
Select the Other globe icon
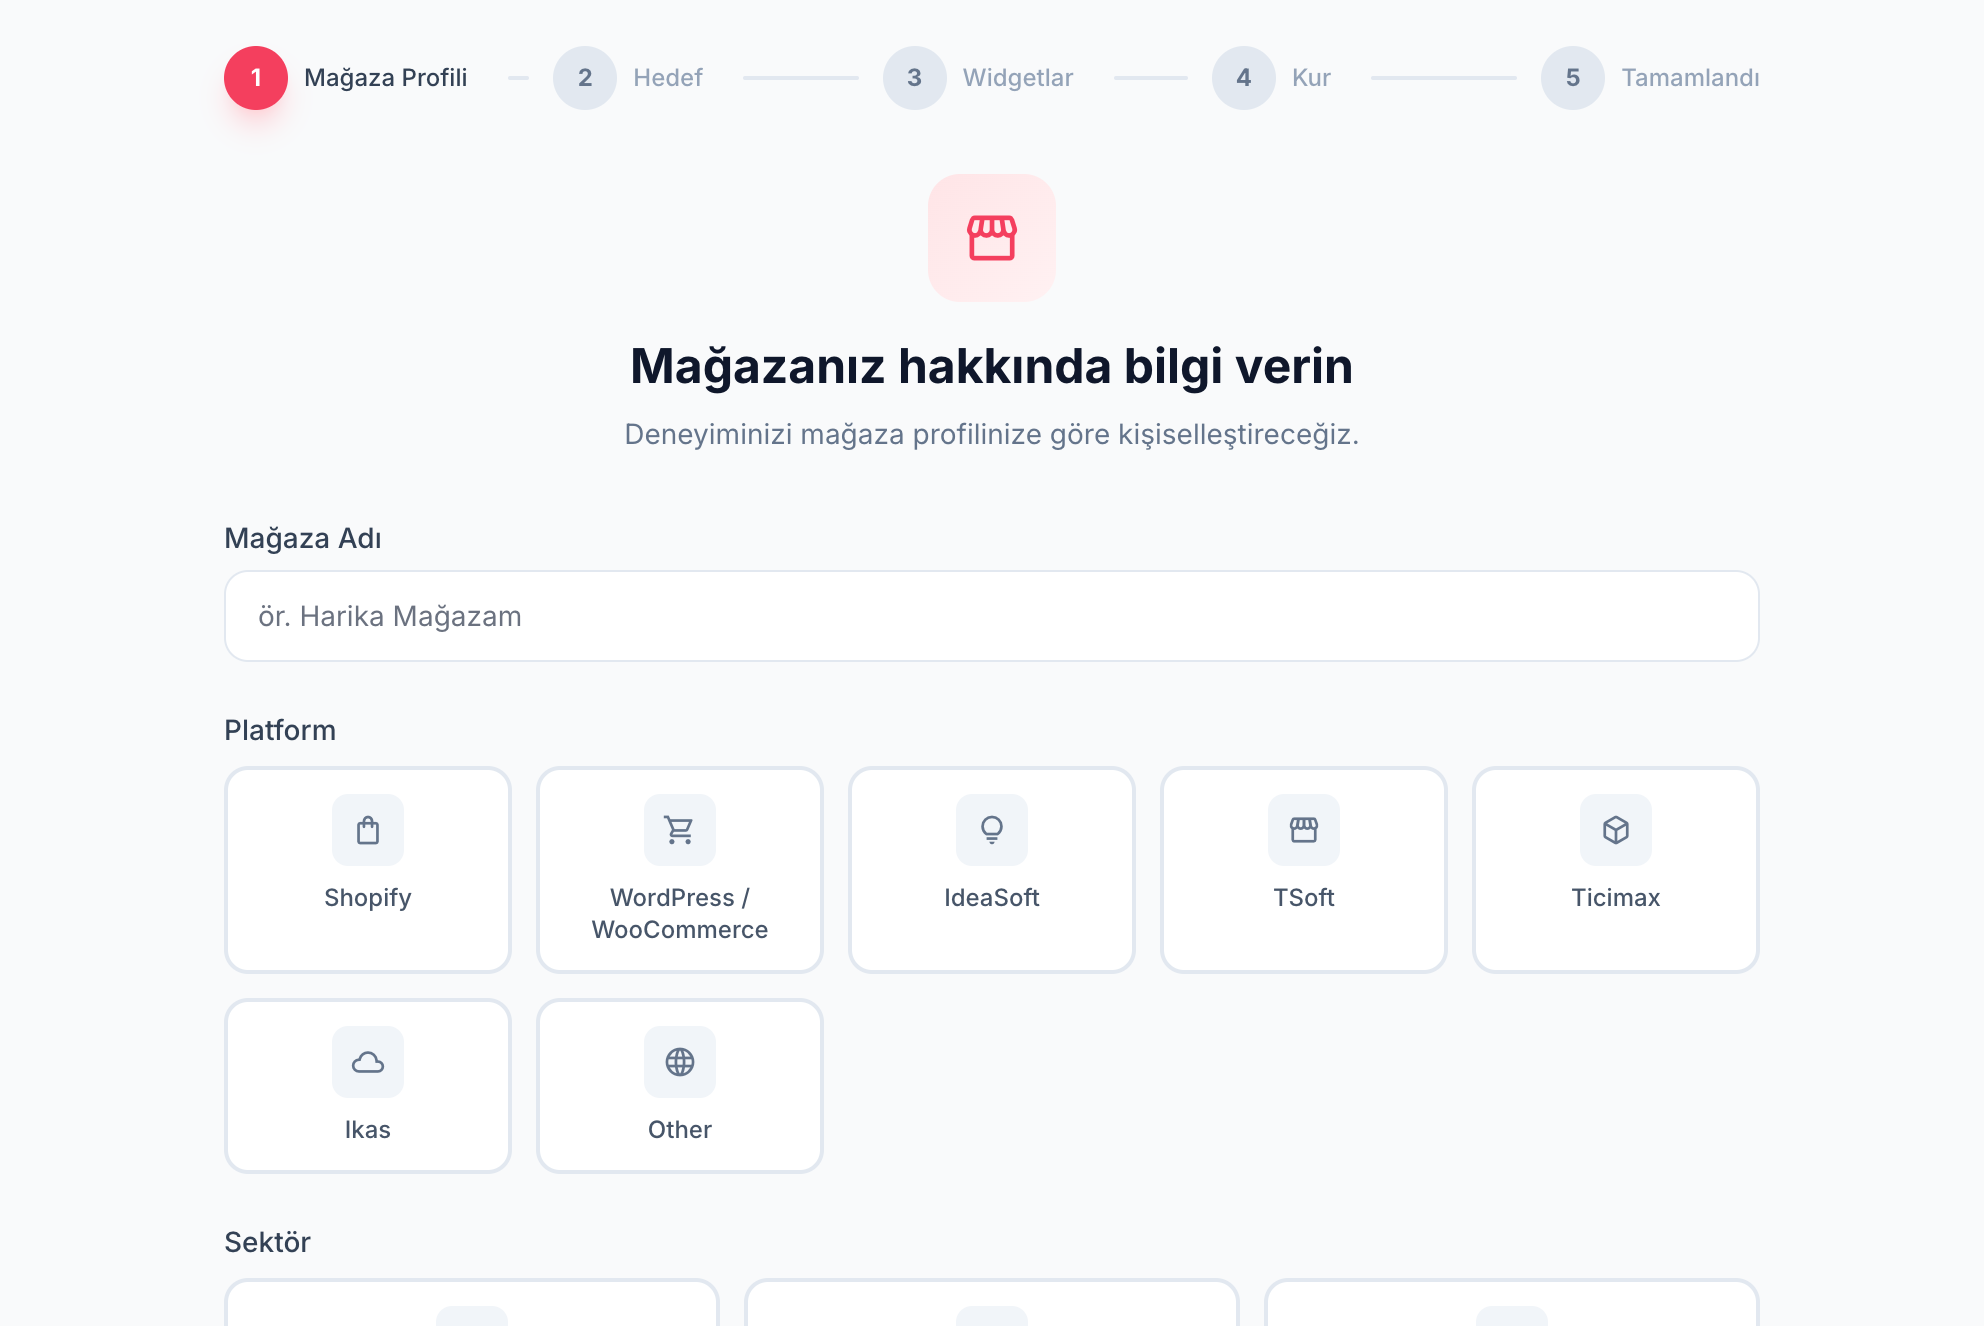pos(679,1062)
